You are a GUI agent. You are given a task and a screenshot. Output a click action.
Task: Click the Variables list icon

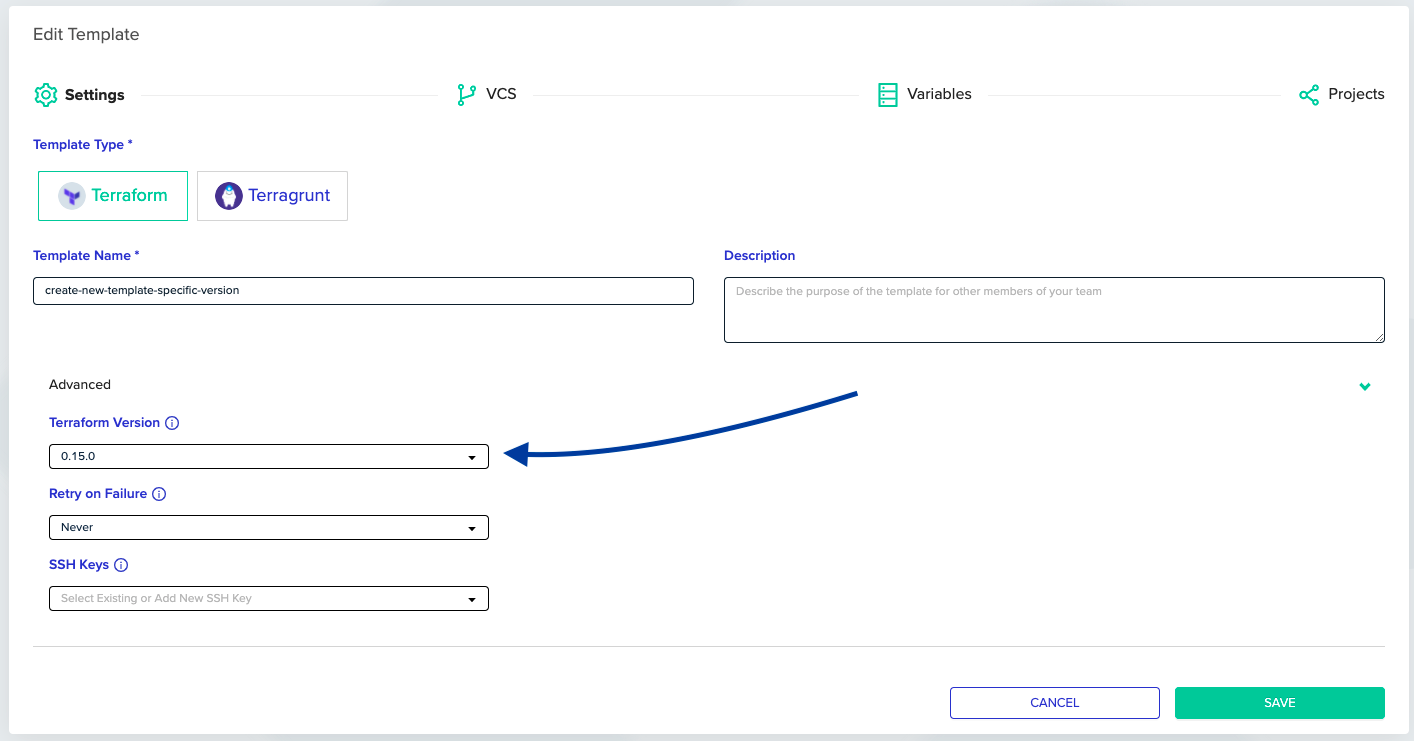[x=887, y=95]
